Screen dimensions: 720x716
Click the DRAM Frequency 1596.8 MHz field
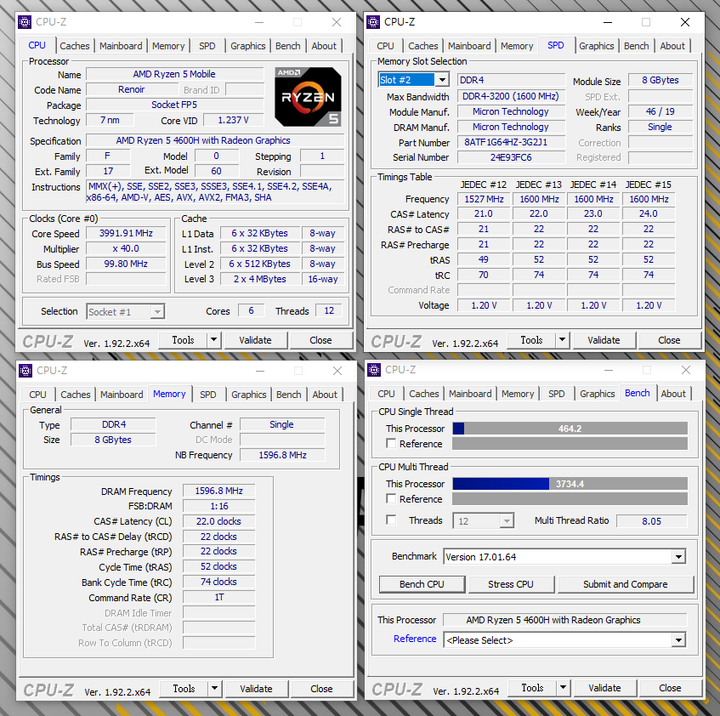(219, 491)
